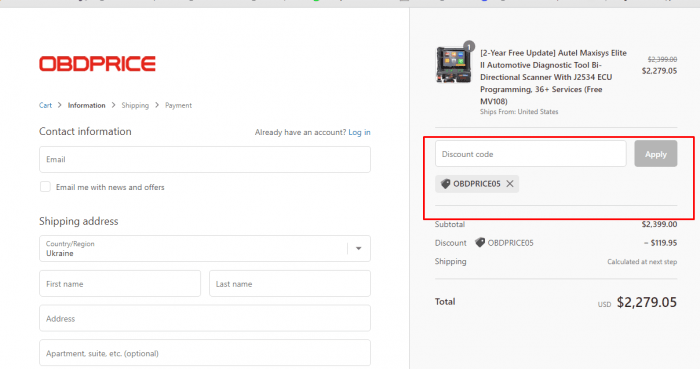Screen dimensions: 700x369
Task: Click the Last name field
Action: click(x=290, y=283)
